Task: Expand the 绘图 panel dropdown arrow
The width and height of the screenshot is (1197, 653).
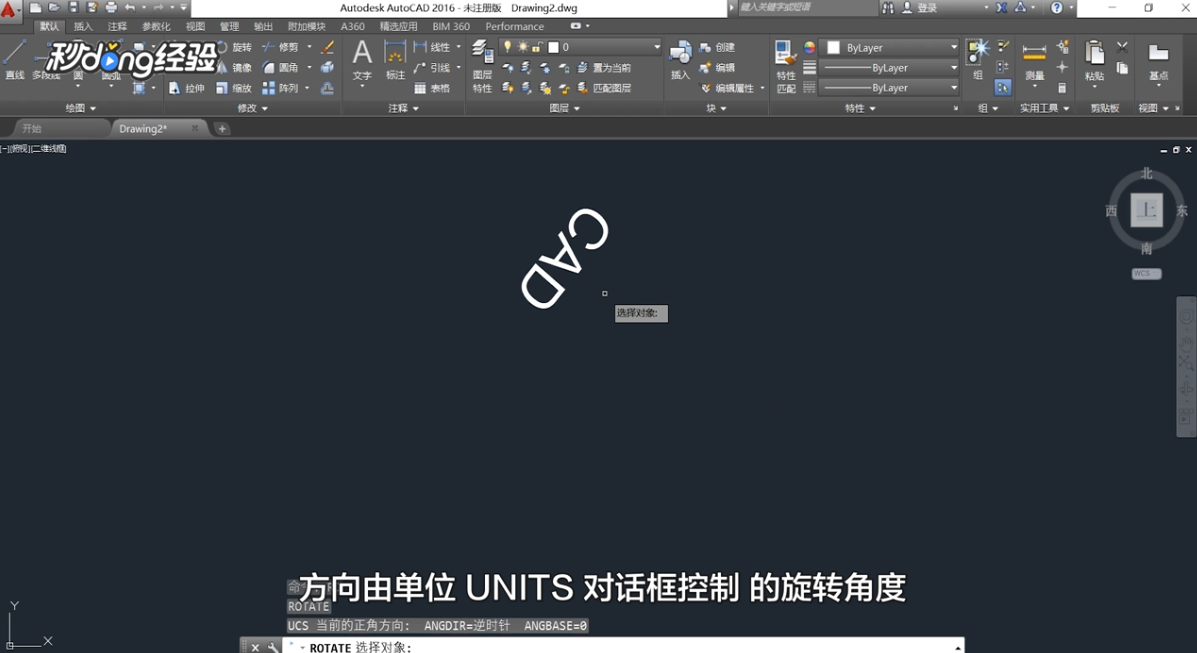Action: (93, 108)
